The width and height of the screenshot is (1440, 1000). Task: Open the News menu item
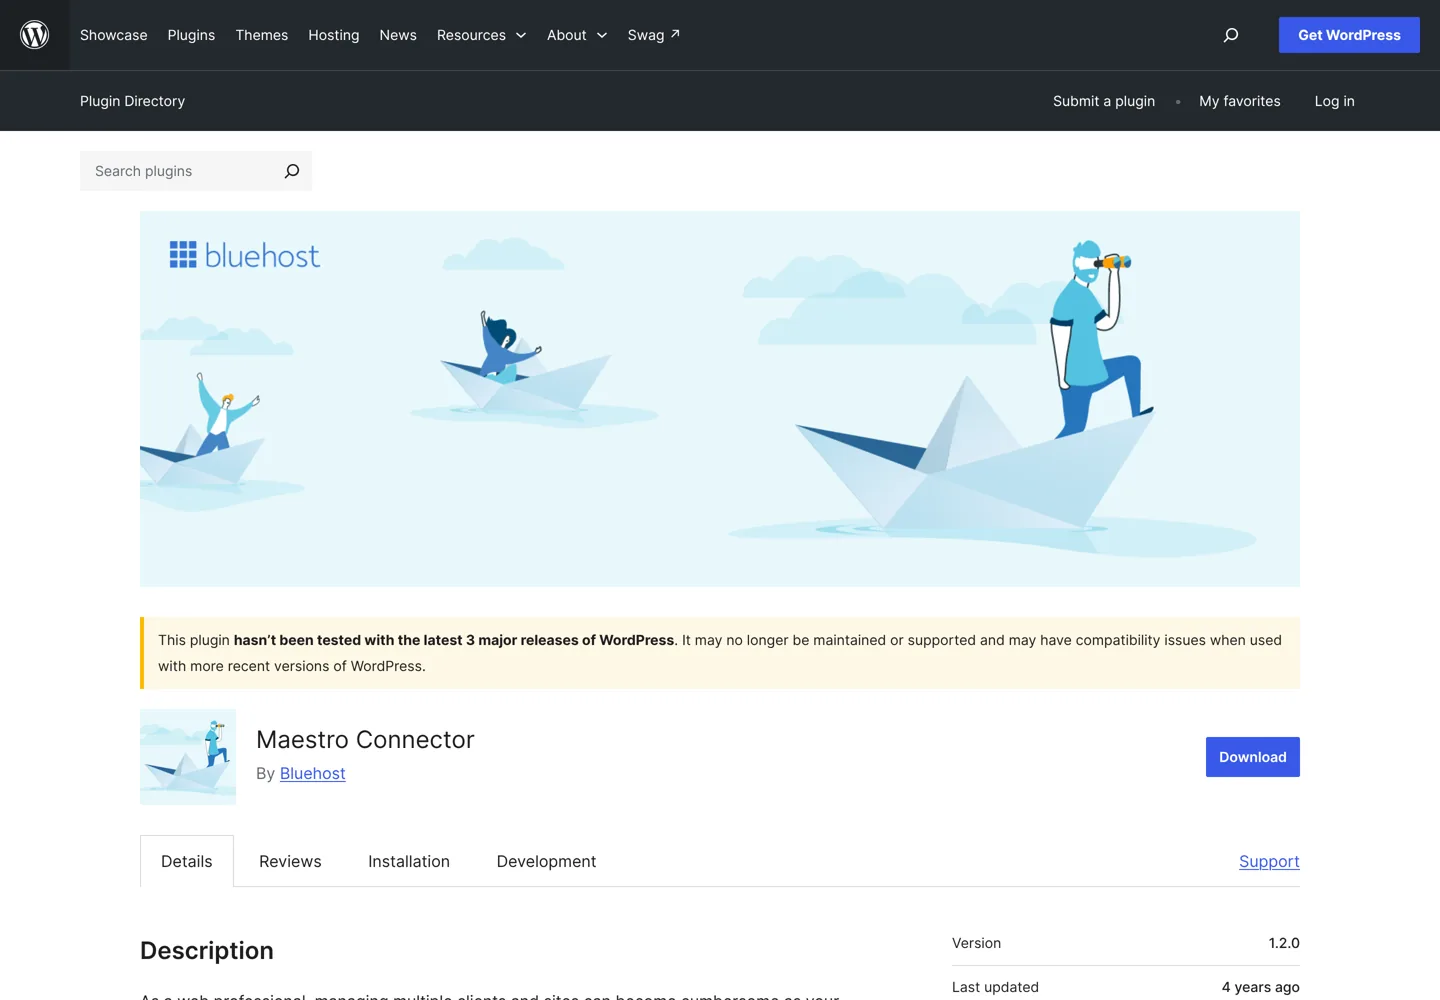398,35
